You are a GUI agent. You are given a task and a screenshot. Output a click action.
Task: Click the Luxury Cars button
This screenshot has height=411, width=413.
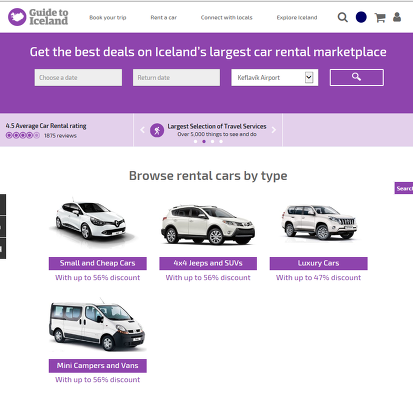pyautogui.click(x=319, y=263)
